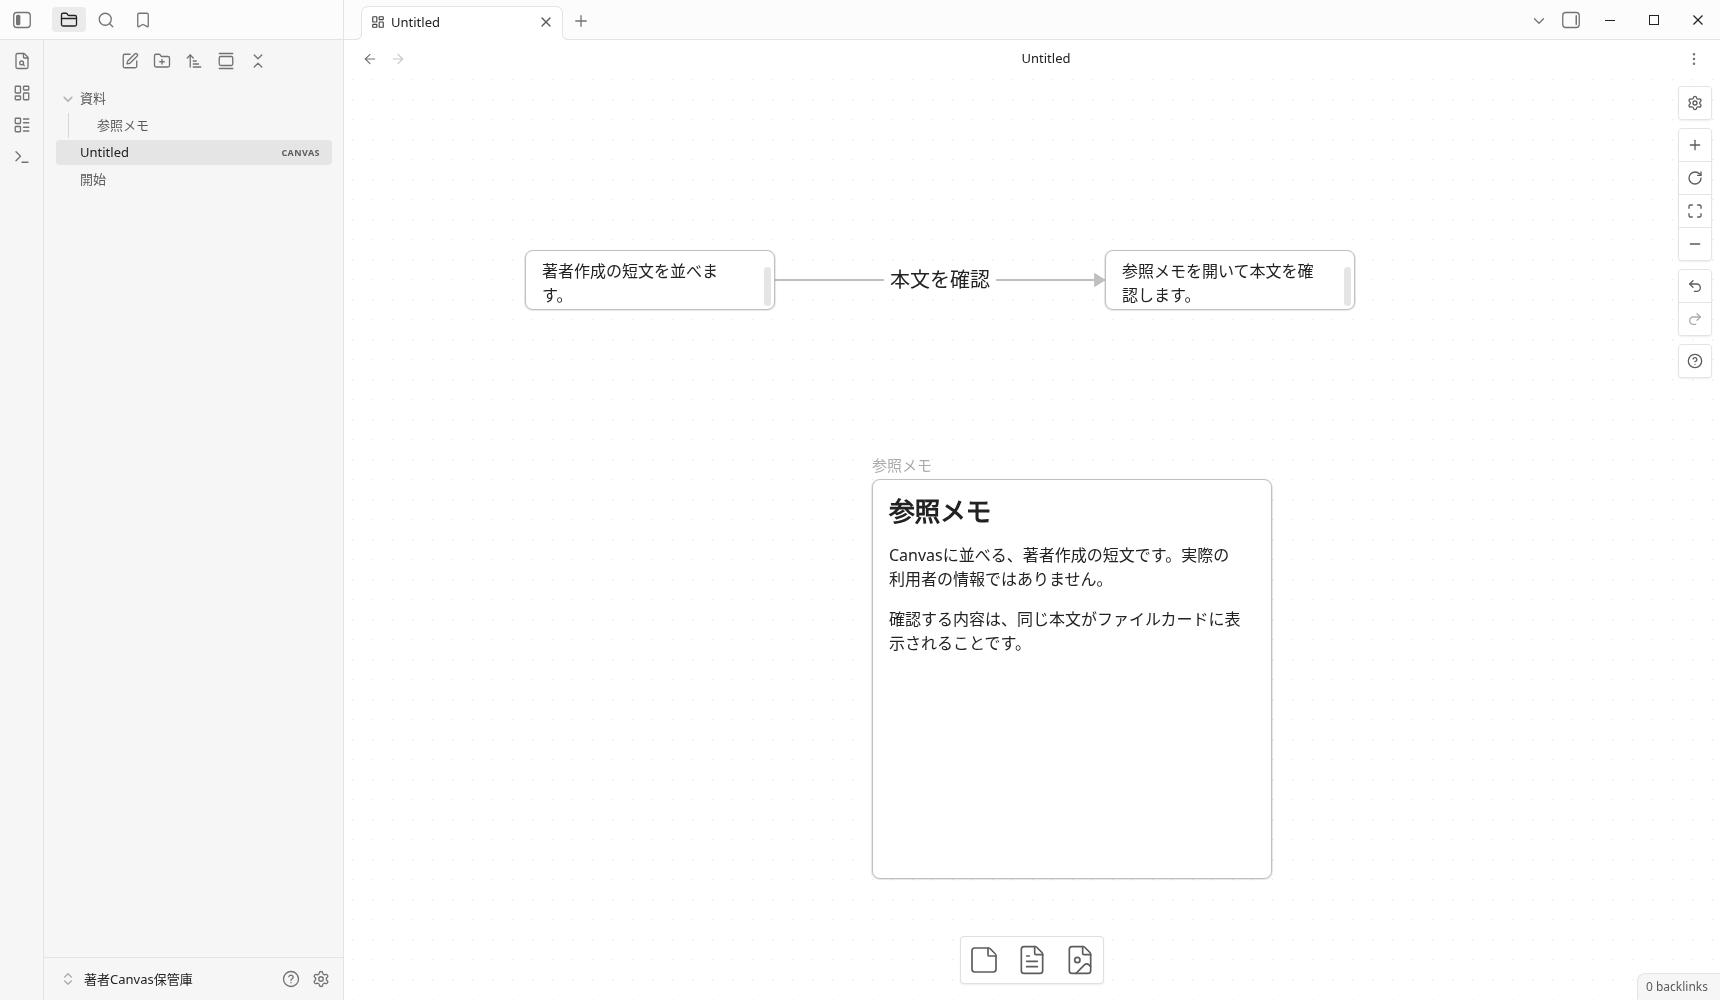This screenshot has height=1000, width=1720.
Task: Create a new note
Action: pyautogui.click(x=130, y=61)
